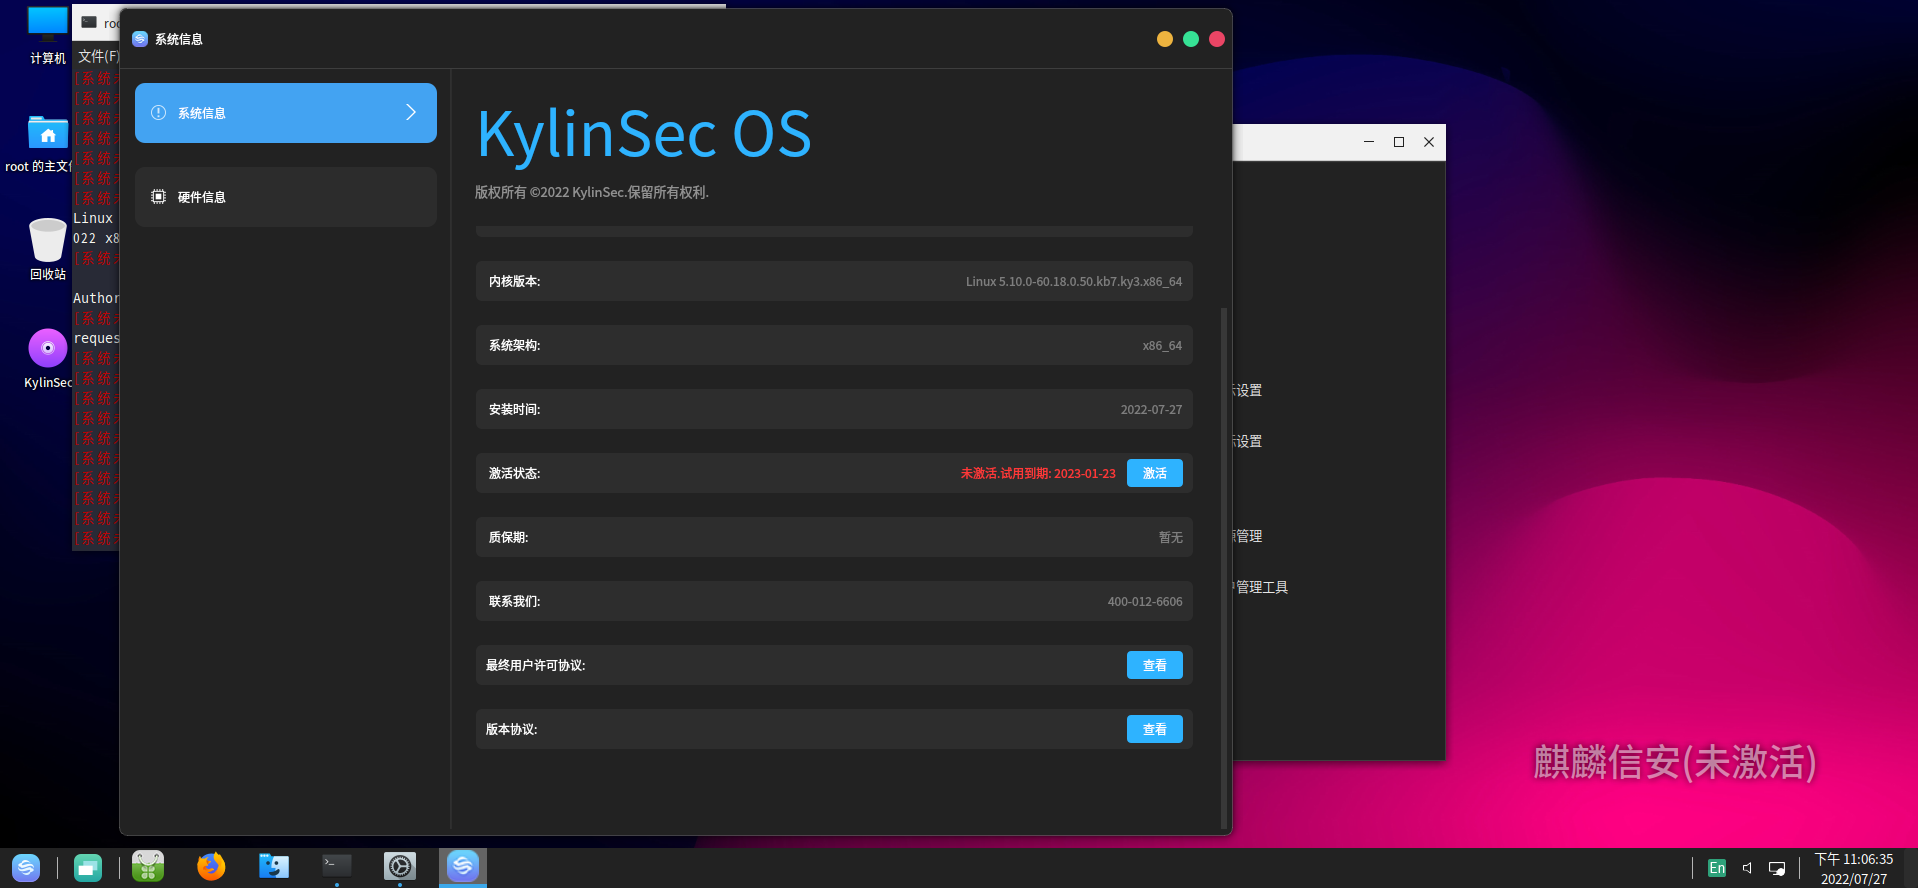Click the contact number 400-012-6606
1918x888 pixels.
click(x=1145, y=602)
